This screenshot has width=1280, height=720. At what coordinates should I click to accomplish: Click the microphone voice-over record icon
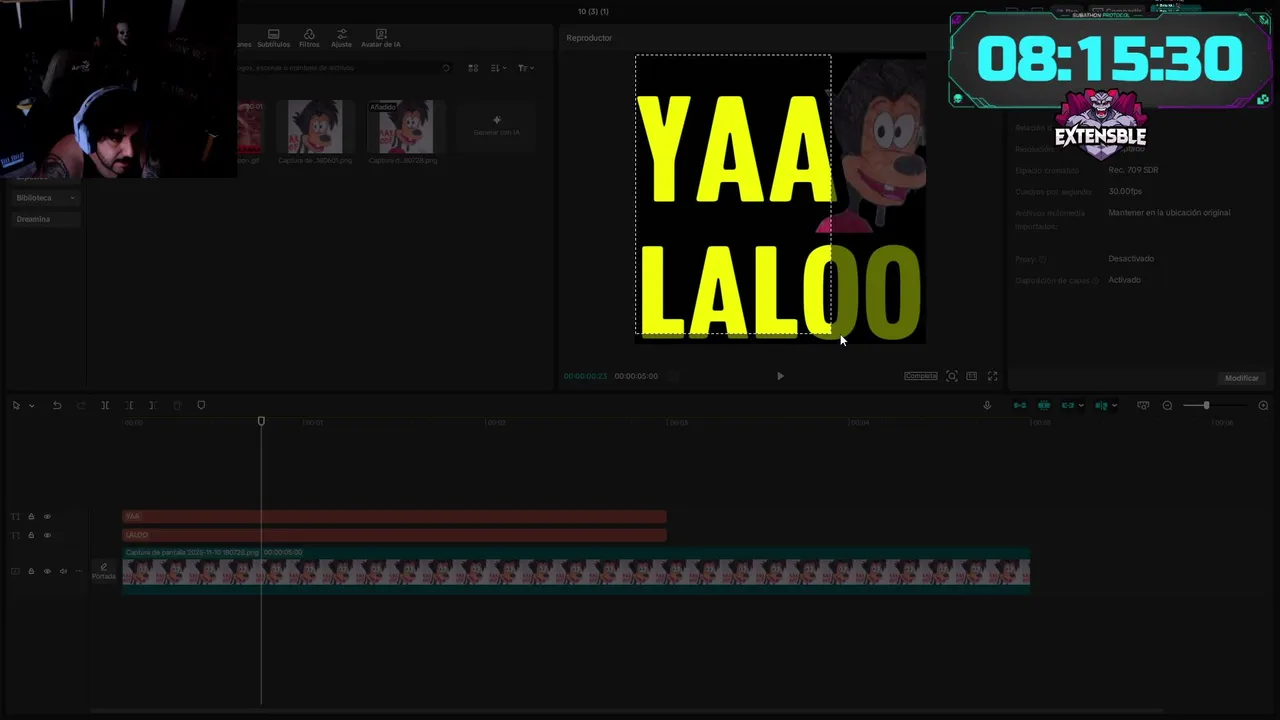987,405
